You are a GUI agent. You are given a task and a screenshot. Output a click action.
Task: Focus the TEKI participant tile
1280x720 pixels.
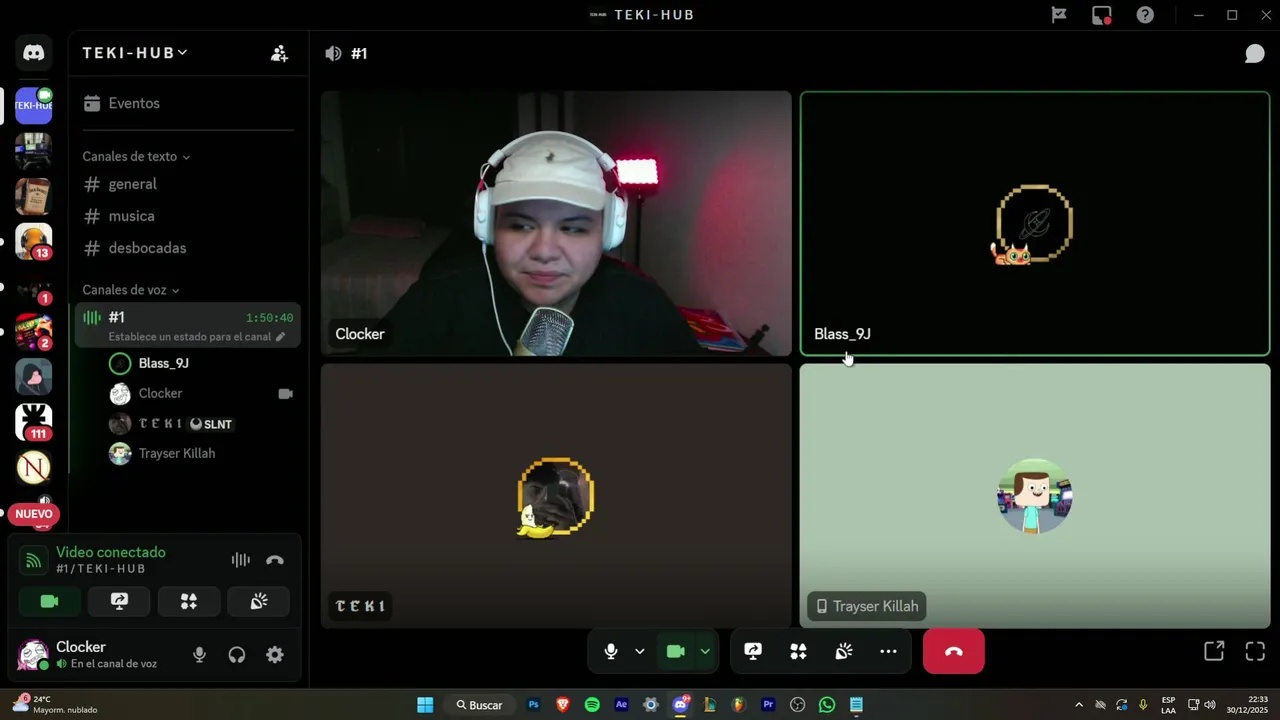556,496
